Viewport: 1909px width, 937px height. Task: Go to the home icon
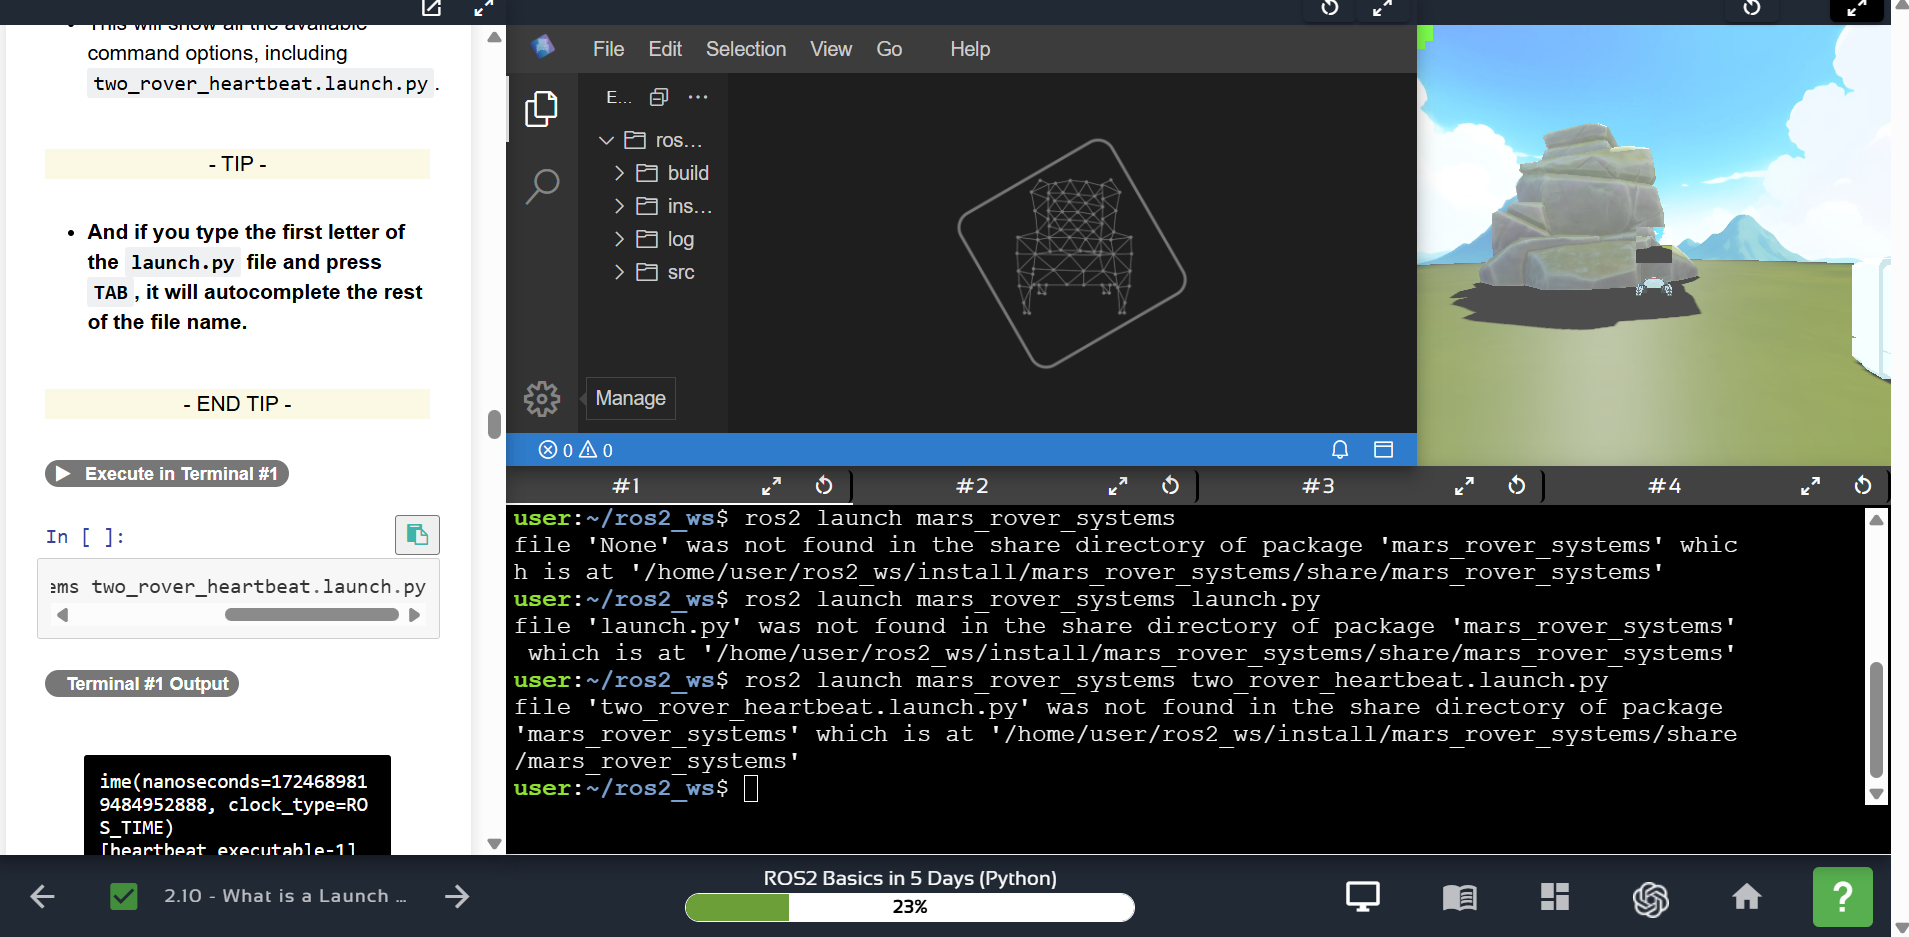pos(1746,897)
